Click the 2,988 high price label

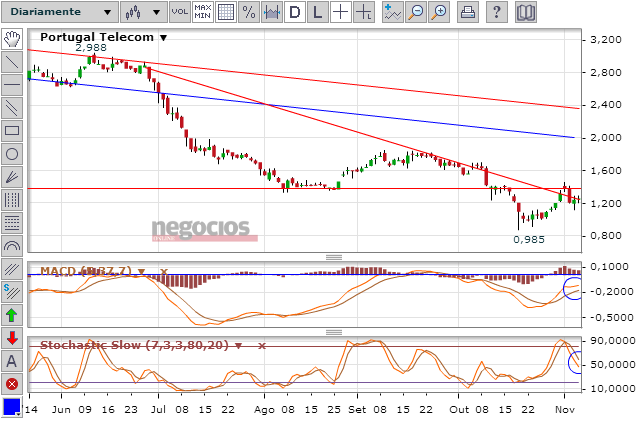[91, 48]
